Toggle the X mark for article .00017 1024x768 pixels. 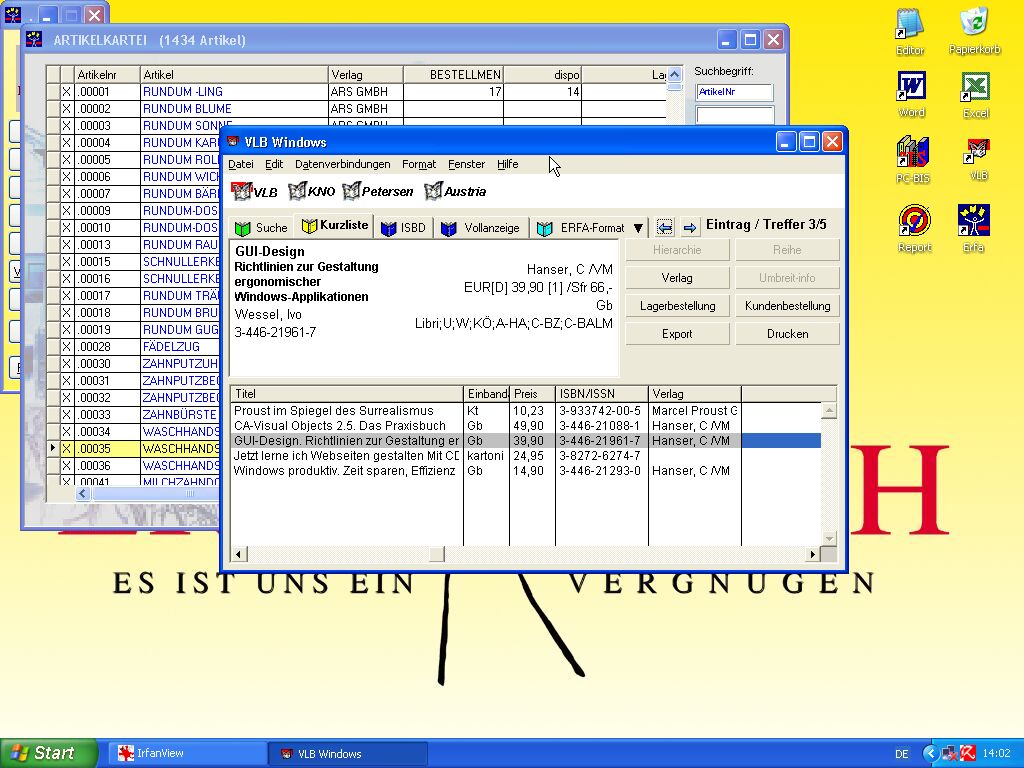(x=66, y=295)
